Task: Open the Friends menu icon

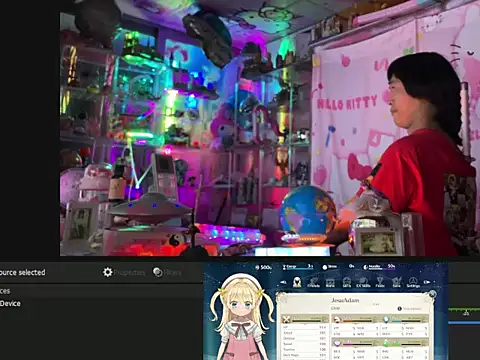Action: (x=313, y=283)
